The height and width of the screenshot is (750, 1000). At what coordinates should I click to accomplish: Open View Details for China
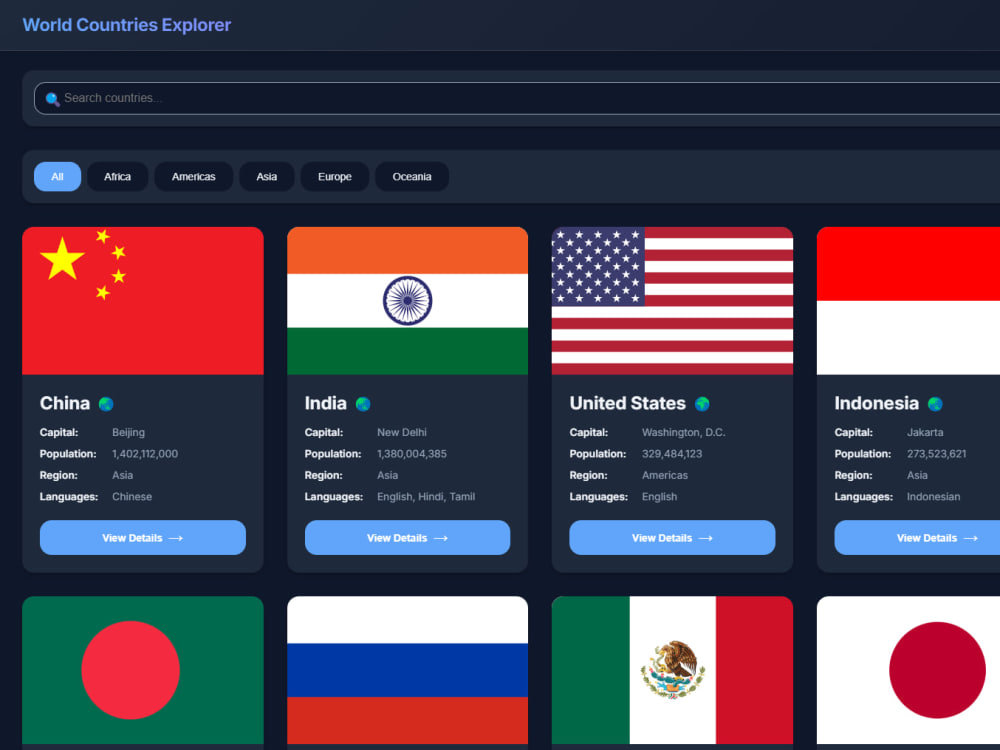pos(143,538)
